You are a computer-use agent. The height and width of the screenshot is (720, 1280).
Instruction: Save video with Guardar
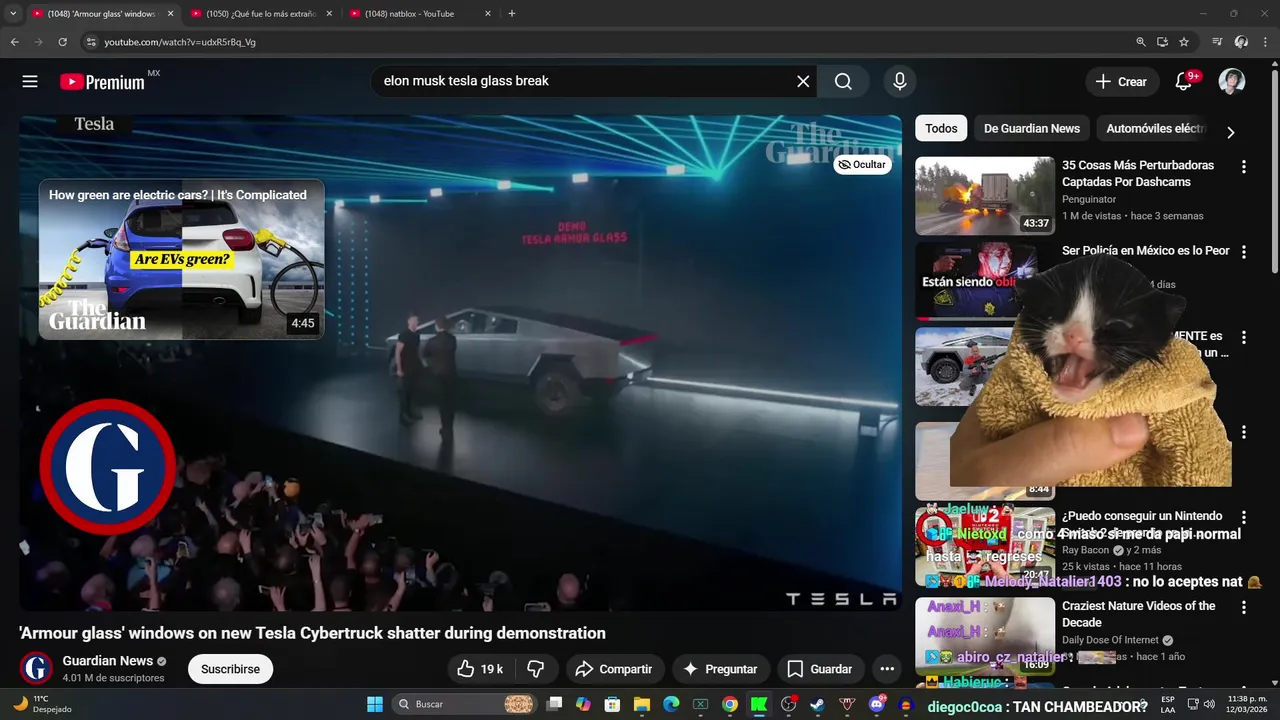(x=820, y=669)
